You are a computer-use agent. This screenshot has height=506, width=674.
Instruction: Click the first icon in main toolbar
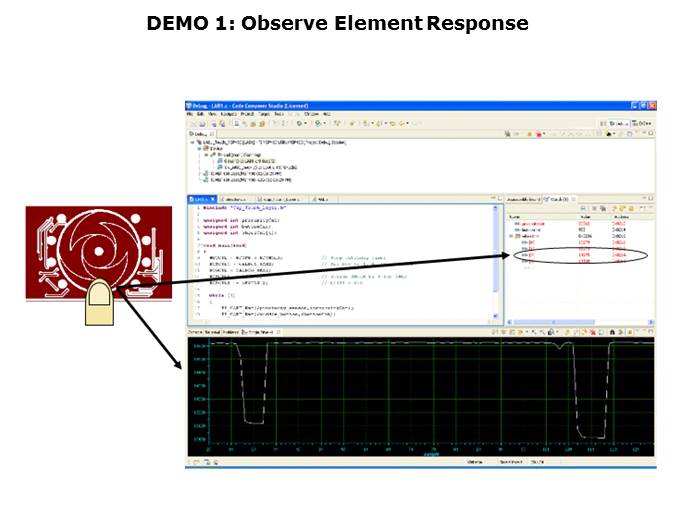pyautogui.click(x=191, y=123)
